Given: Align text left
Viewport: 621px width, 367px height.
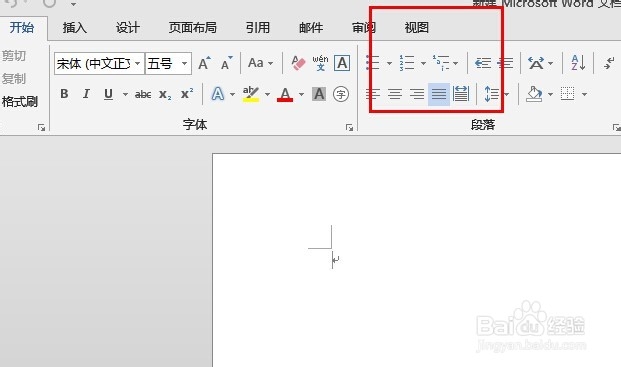Looking at the screenshot, I should pos(373,94).
